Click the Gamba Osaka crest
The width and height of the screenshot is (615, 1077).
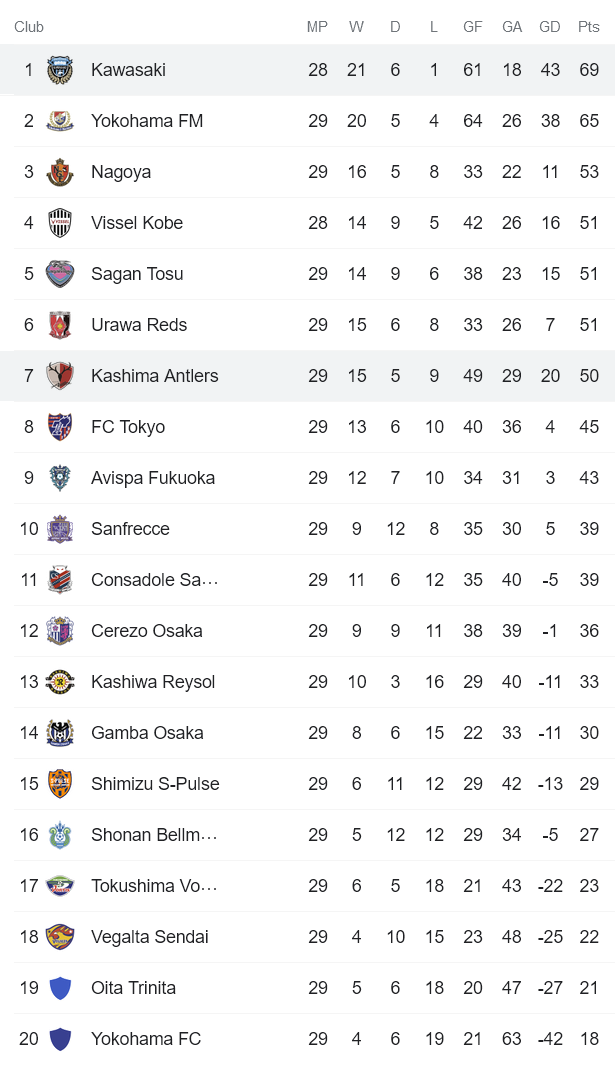(60, 733)
